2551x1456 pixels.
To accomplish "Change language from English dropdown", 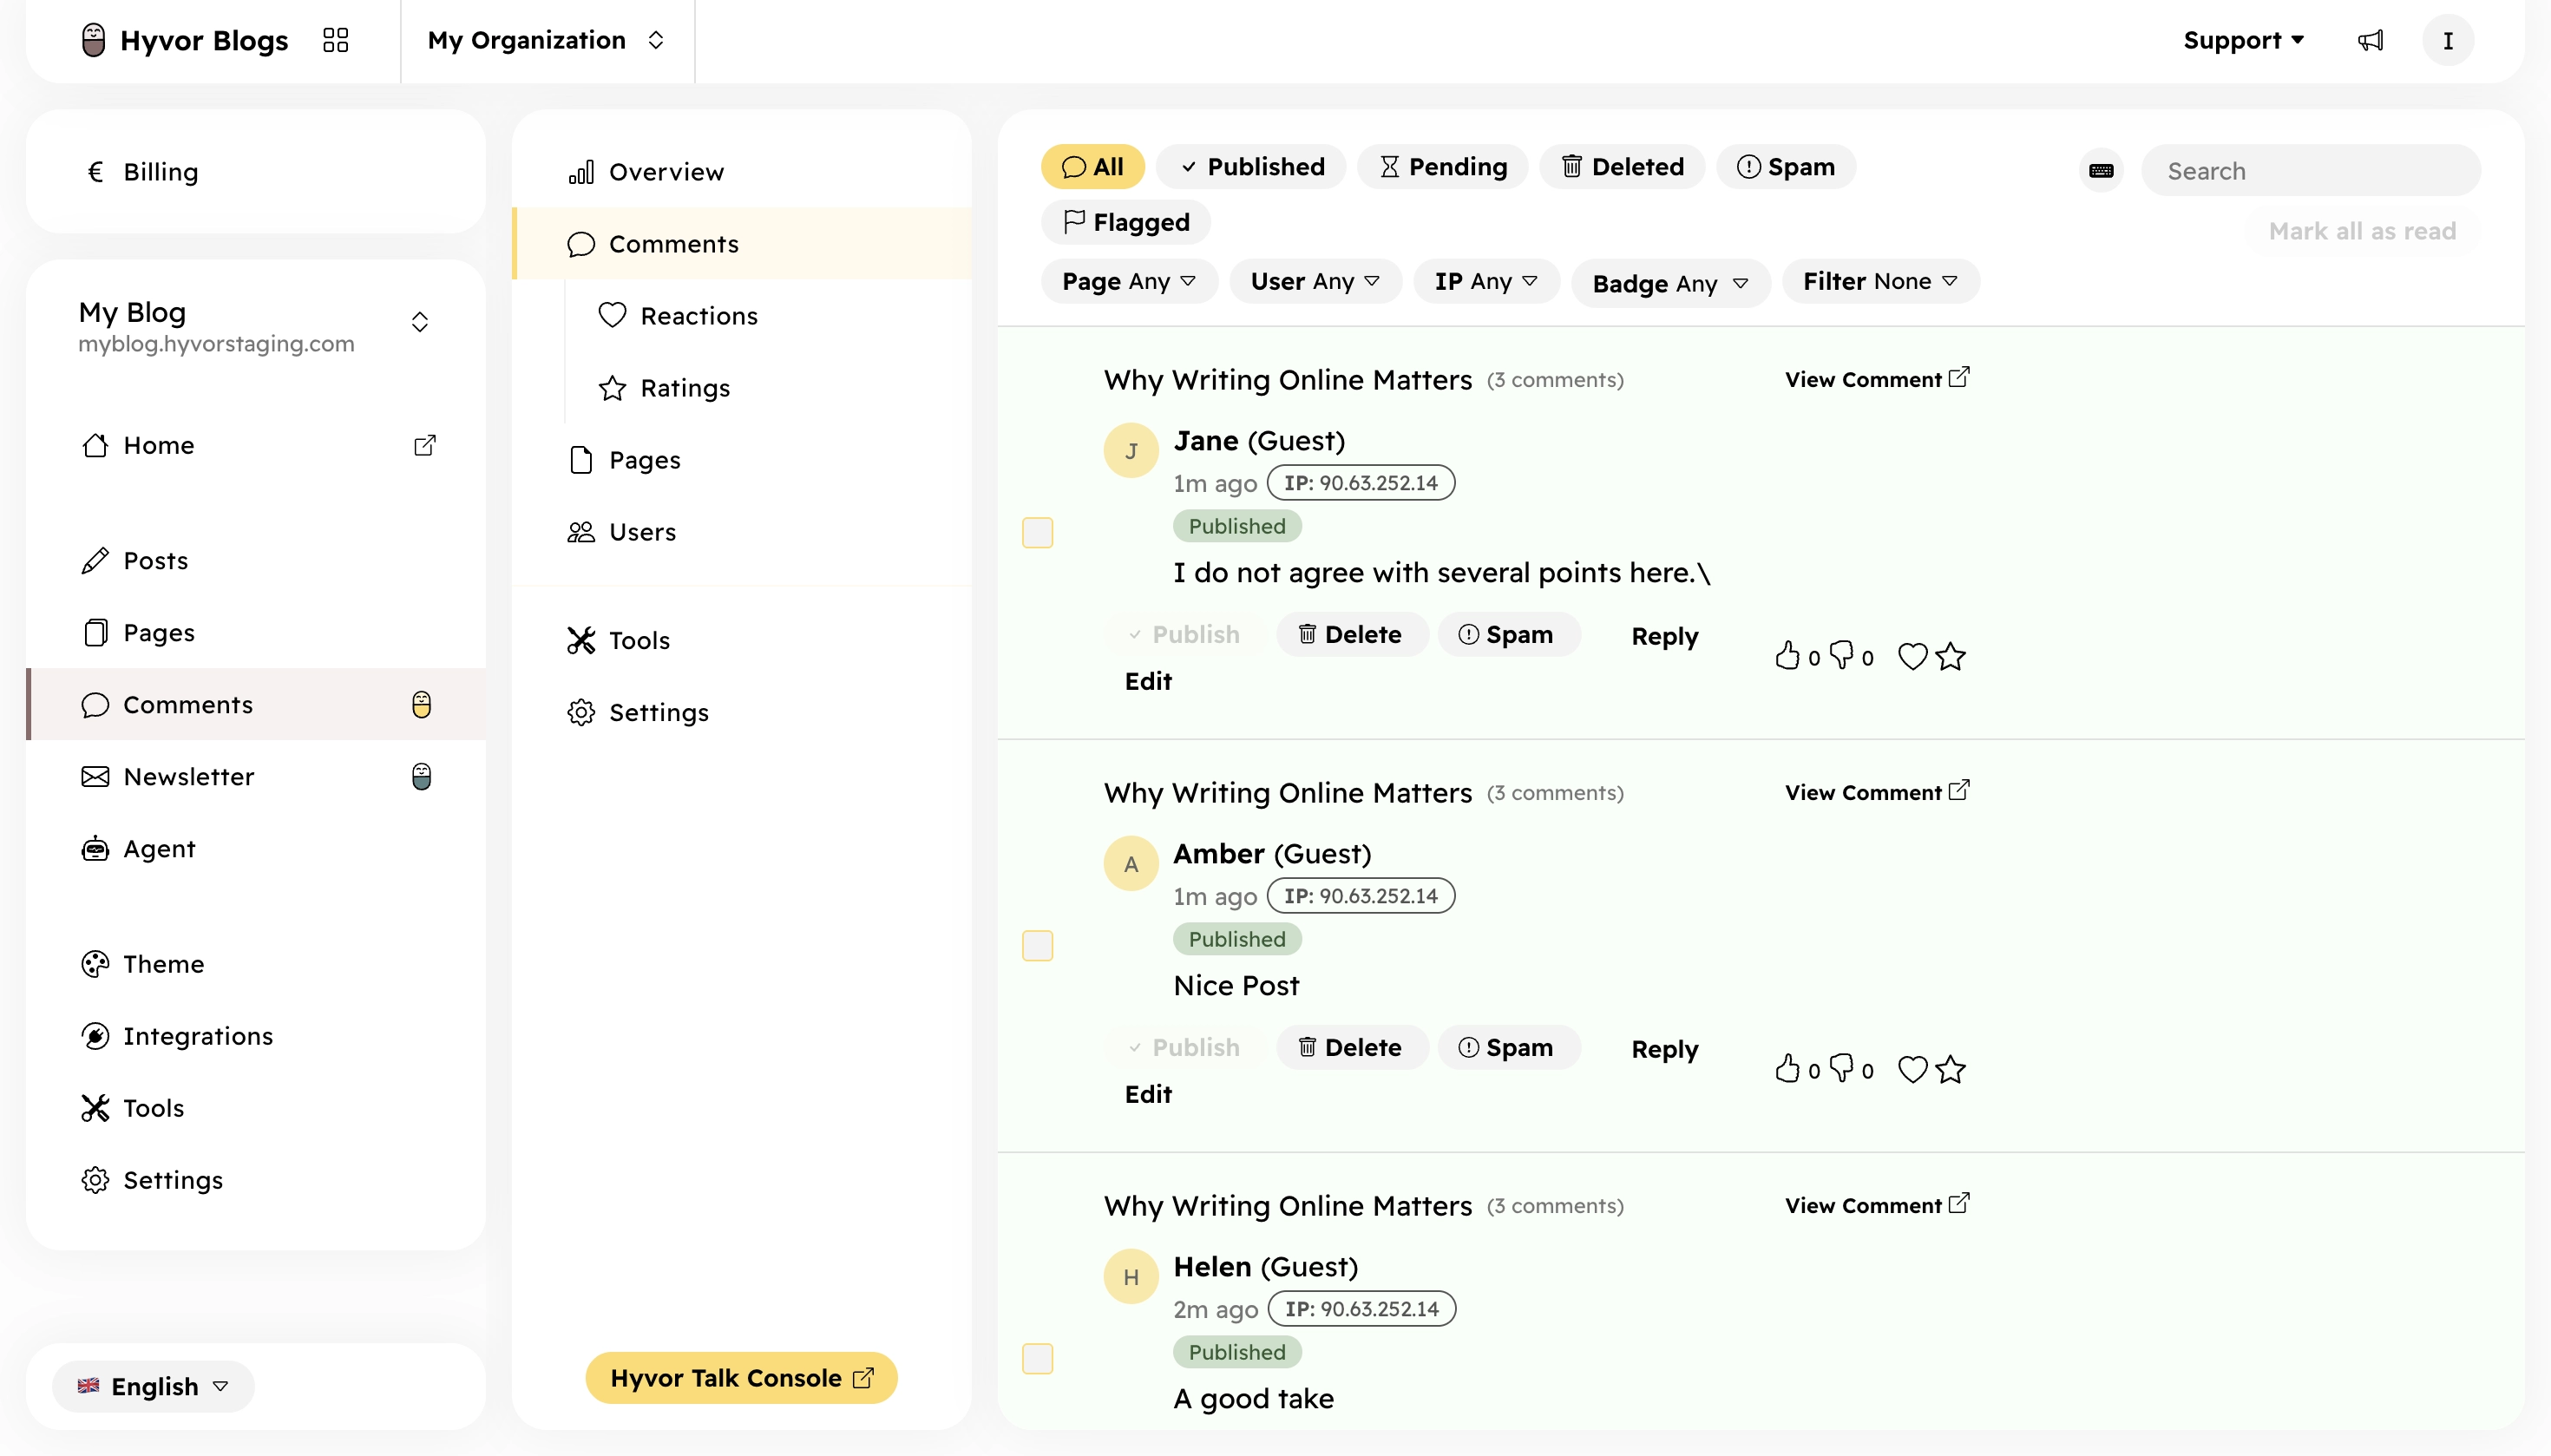I will tap(154, 1386).
